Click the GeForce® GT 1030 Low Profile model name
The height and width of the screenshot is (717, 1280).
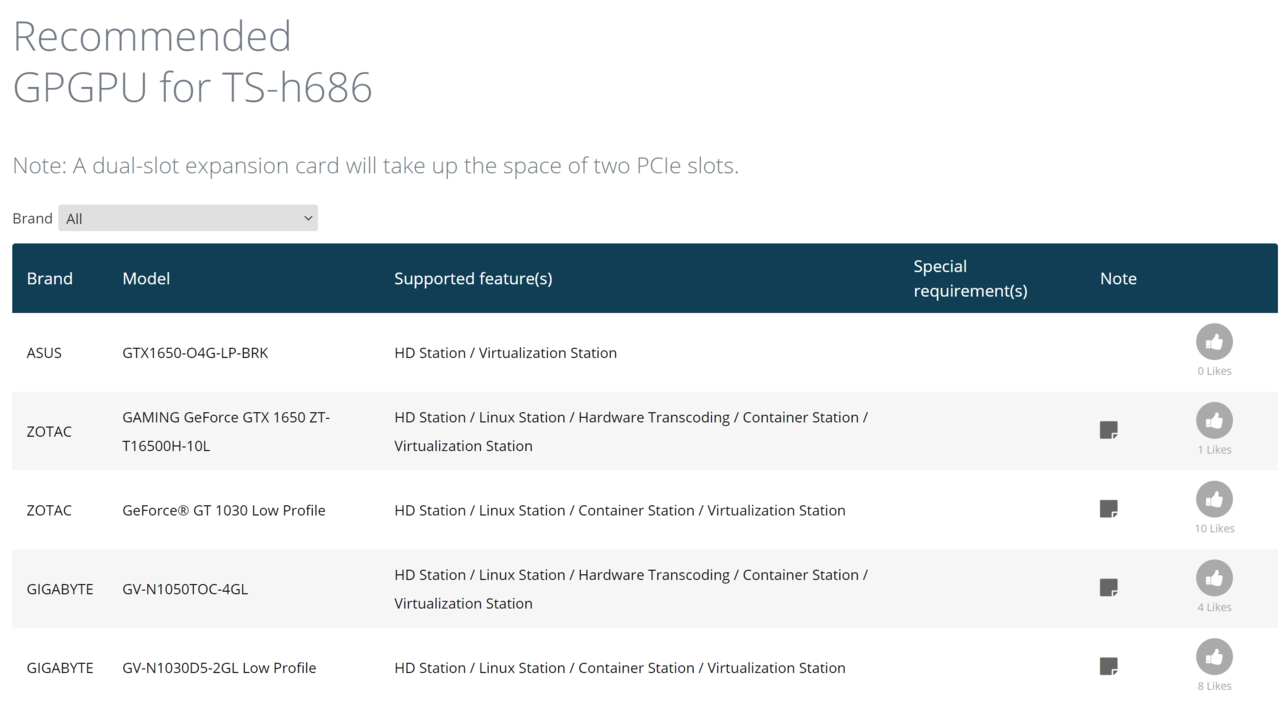tap(224, 510)
